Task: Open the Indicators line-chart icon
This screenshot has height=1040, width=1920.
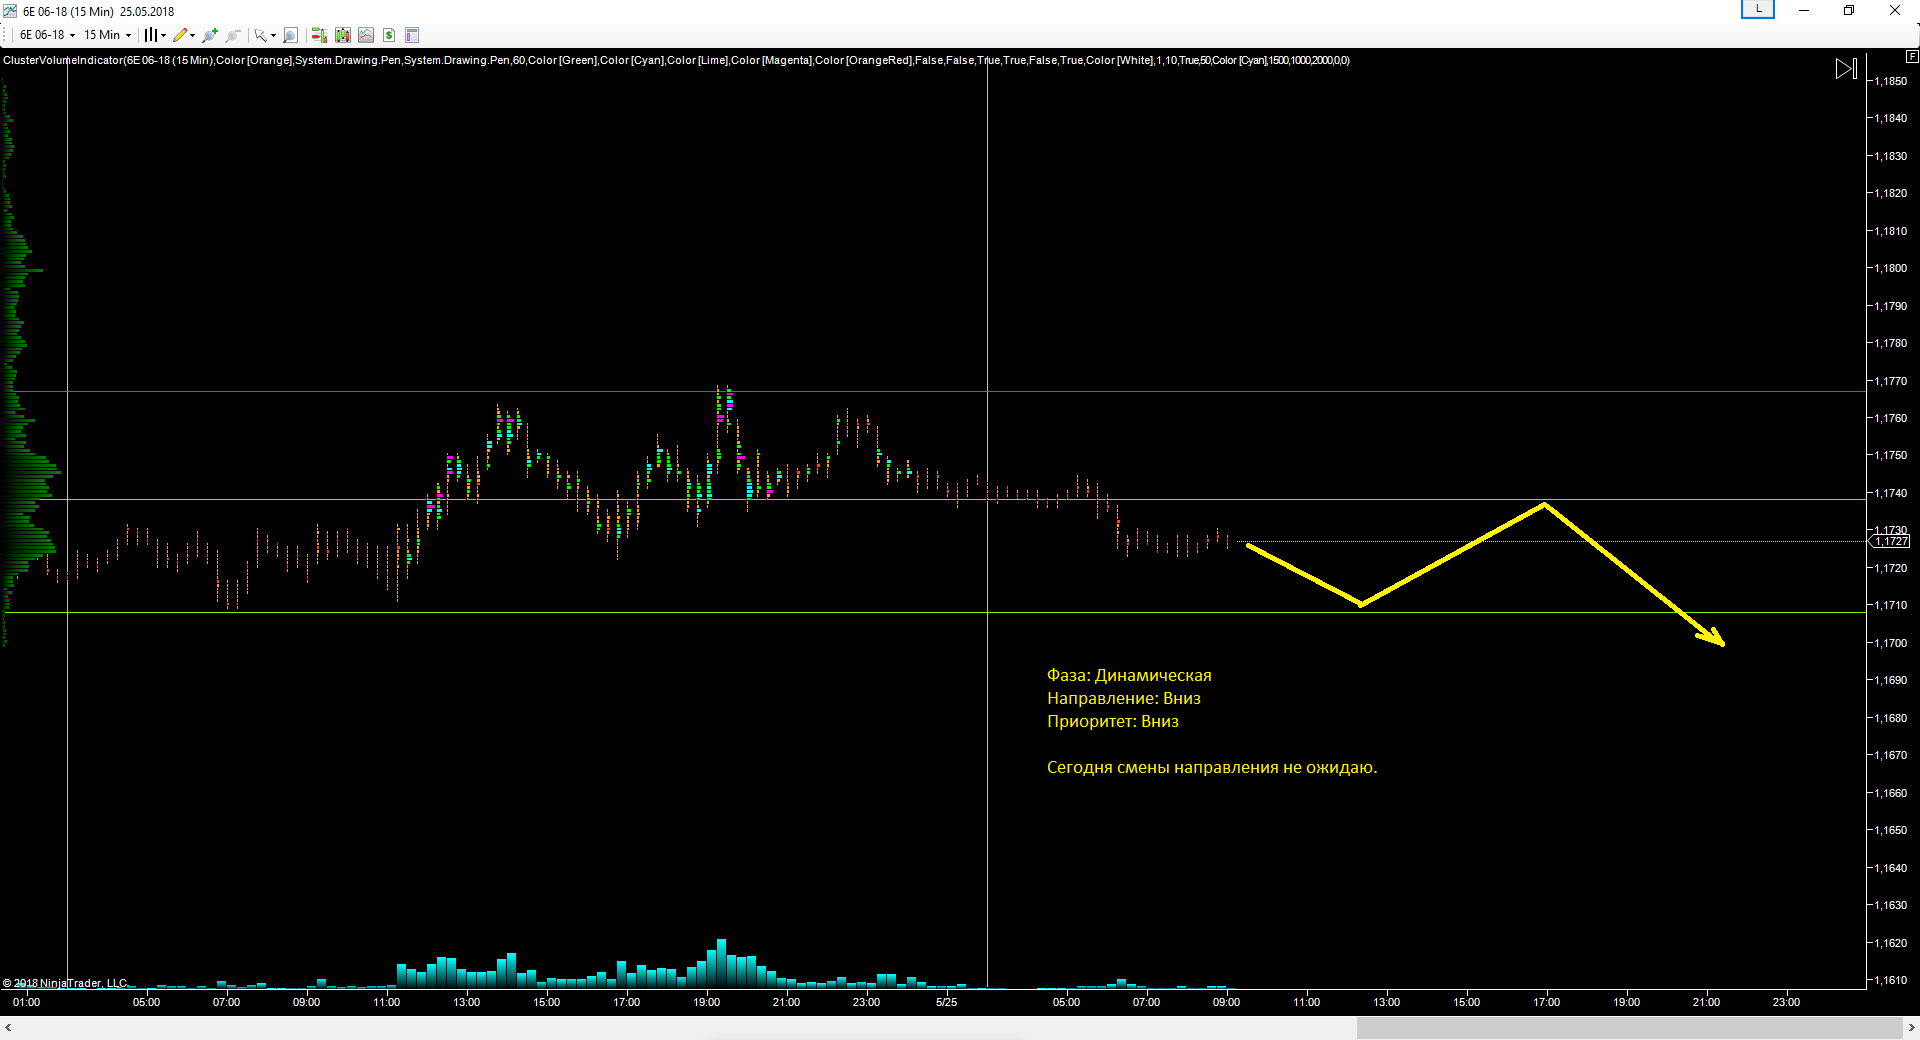Action: pos(366,35)
